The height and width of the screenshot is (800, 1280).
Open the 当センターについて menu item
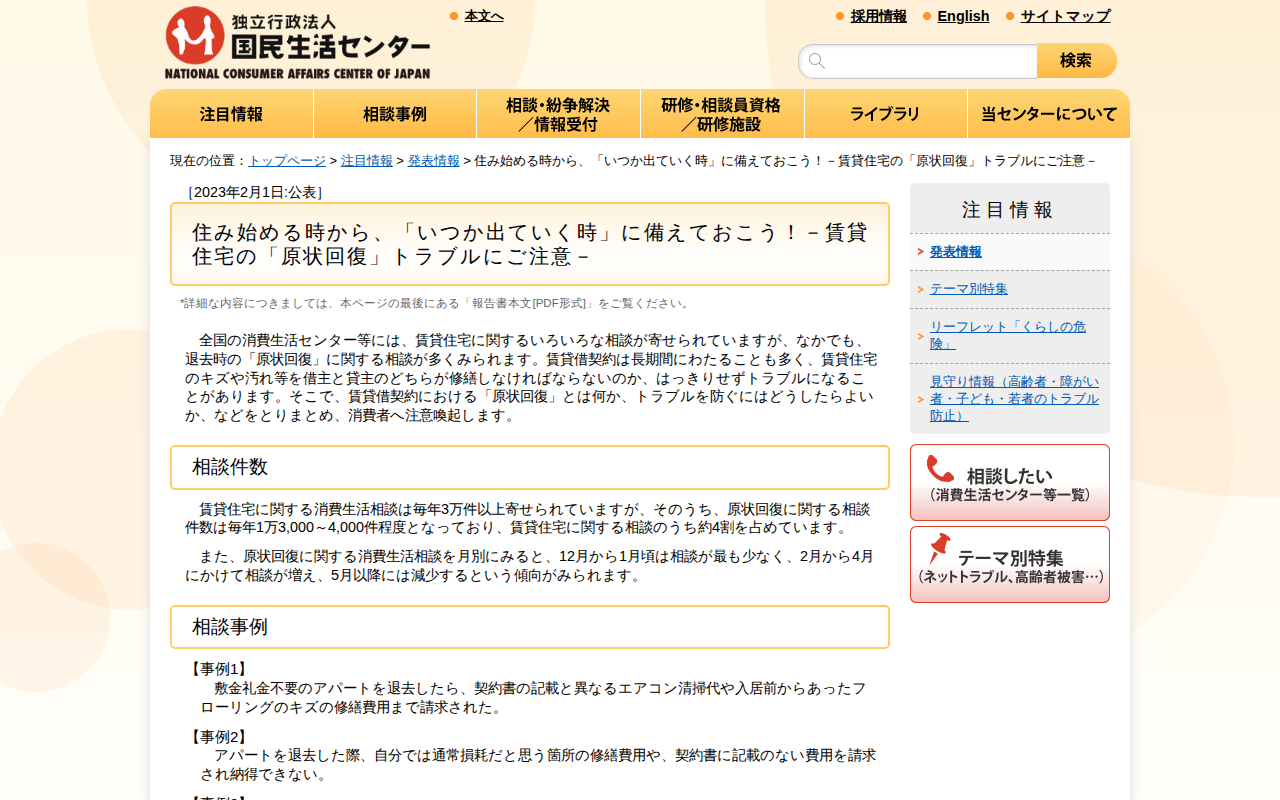click(1048, 113)
